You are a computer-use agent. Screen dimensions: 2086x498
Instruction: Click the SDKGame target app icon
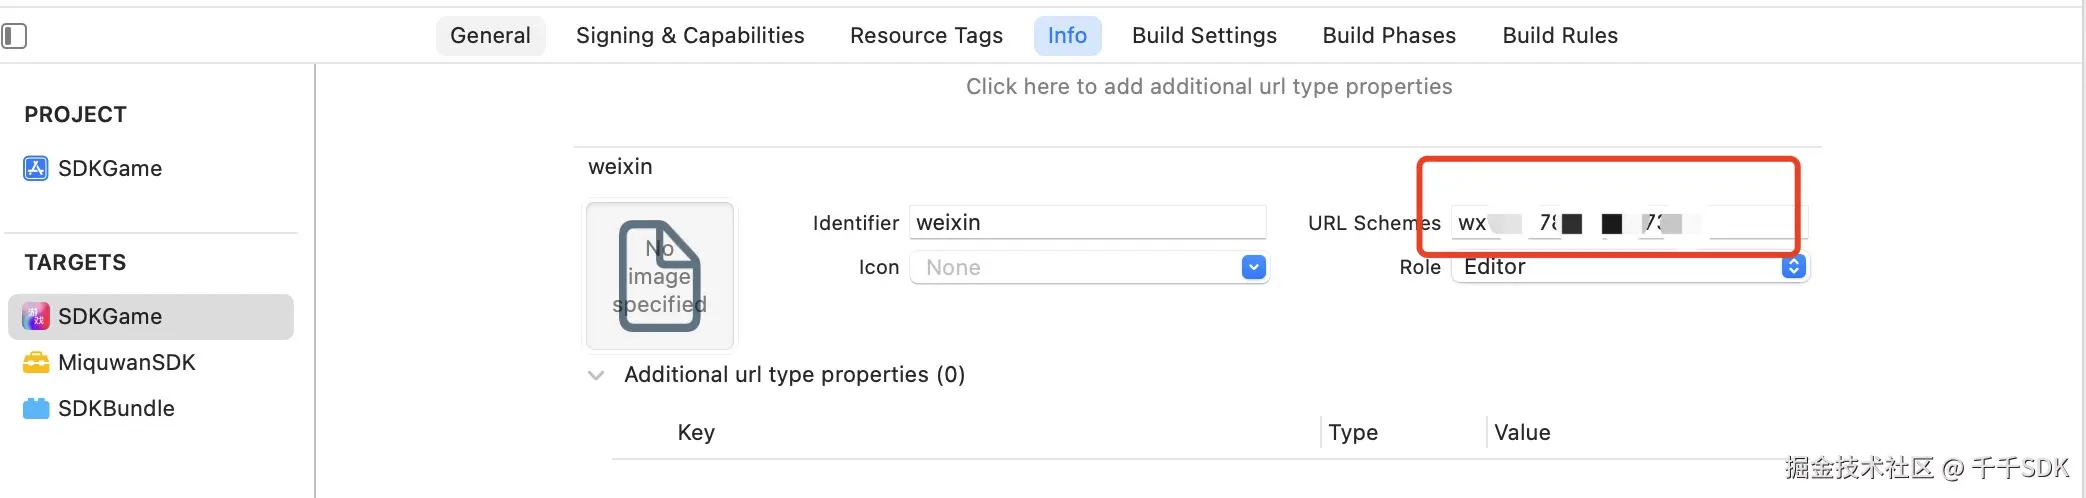click(36, 317)
